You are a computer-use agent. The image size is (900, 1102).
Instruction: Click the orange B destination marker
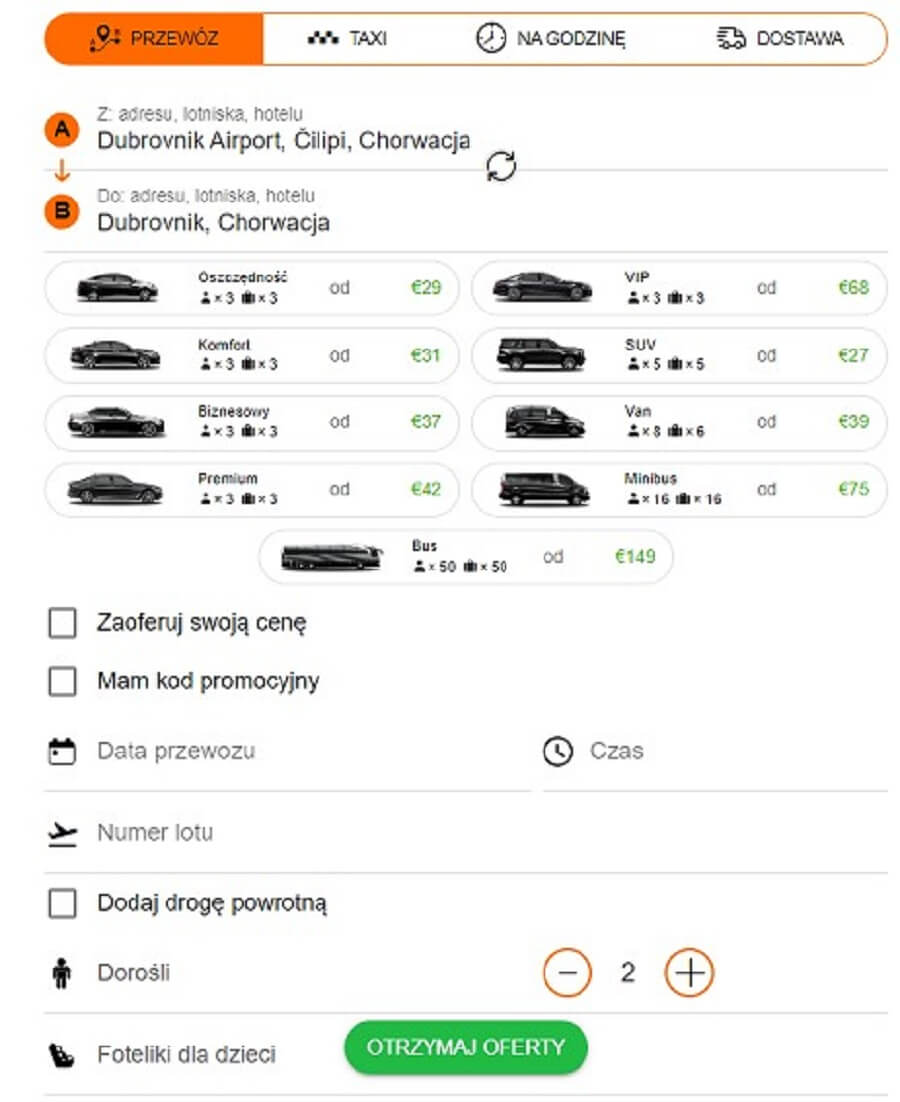(x=62, y=212)
